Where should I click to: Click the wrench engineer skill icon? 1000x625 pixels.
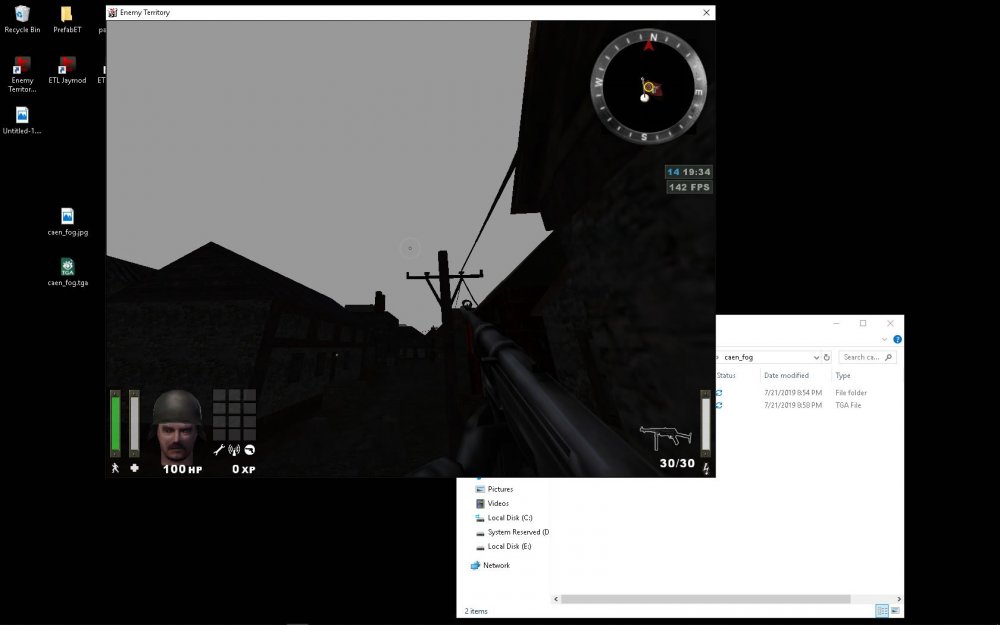(x=219, y=450)
